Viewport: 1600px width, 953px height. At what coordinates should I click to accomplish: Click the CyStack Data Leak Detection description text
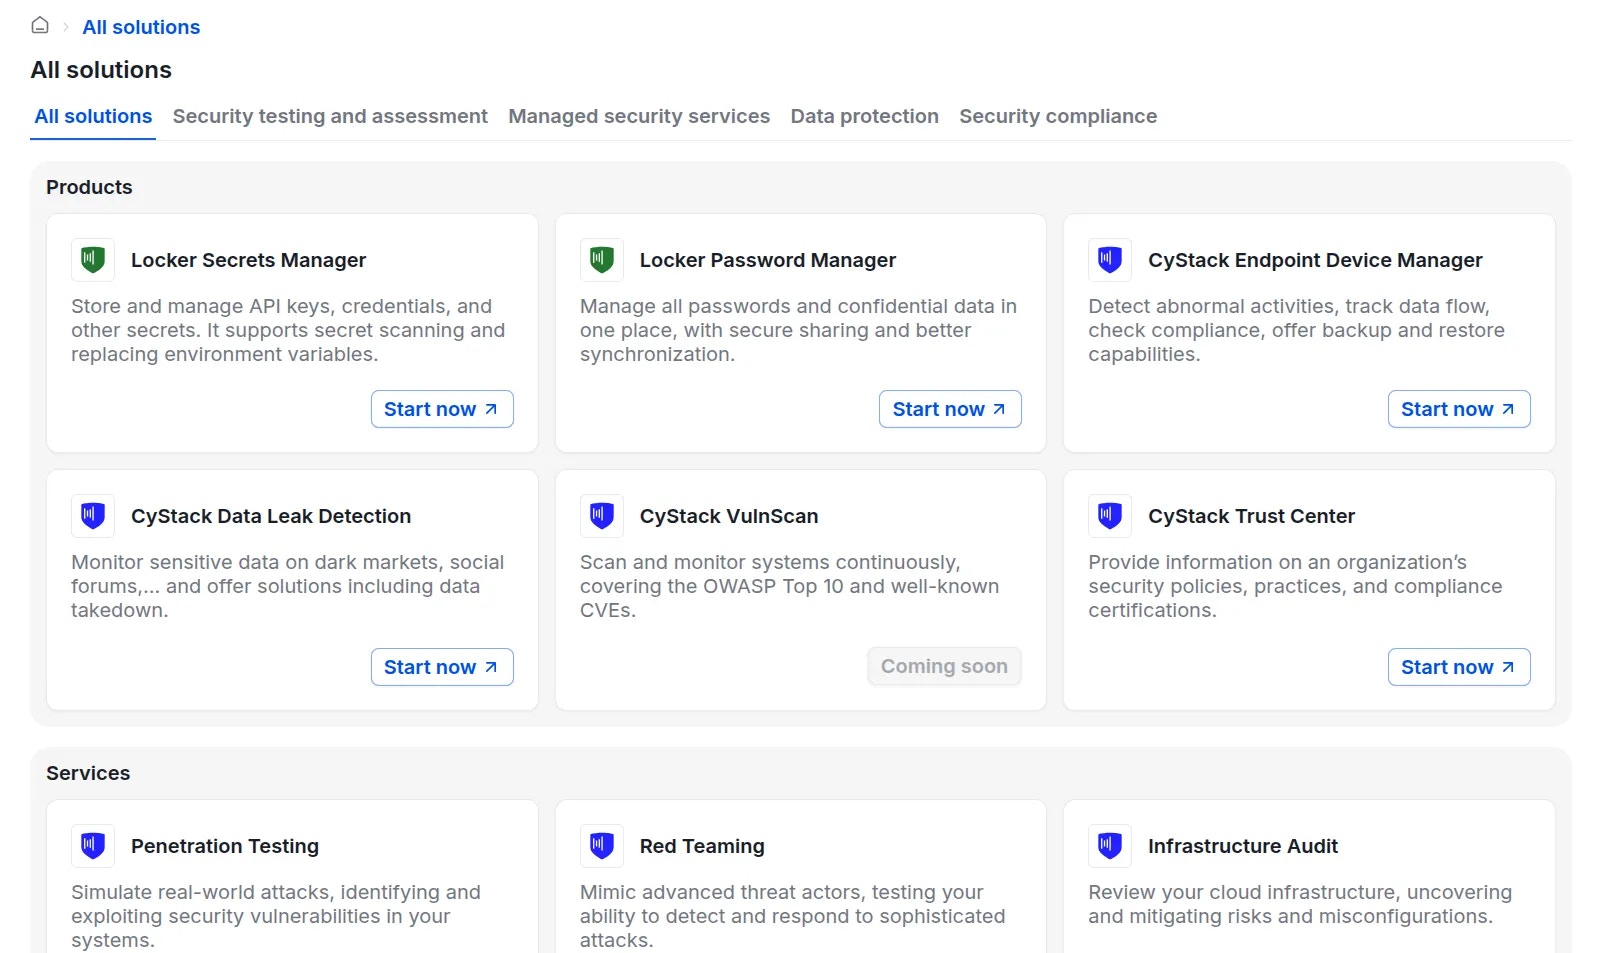[x=287, y=586]
